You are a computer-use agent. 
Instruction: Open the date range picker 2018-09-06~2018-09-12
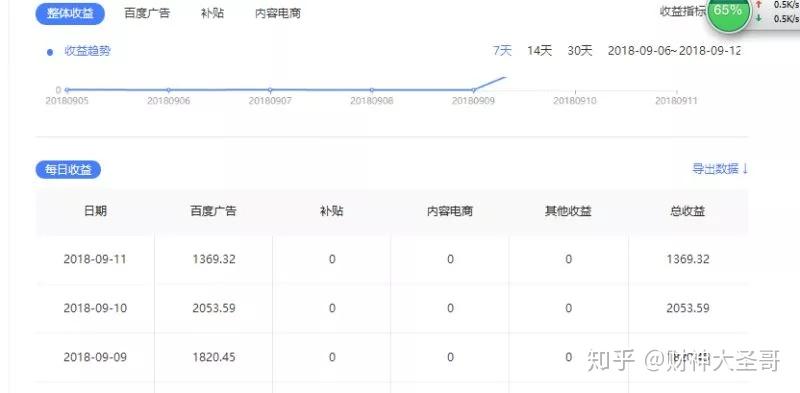tap(674, 51)
